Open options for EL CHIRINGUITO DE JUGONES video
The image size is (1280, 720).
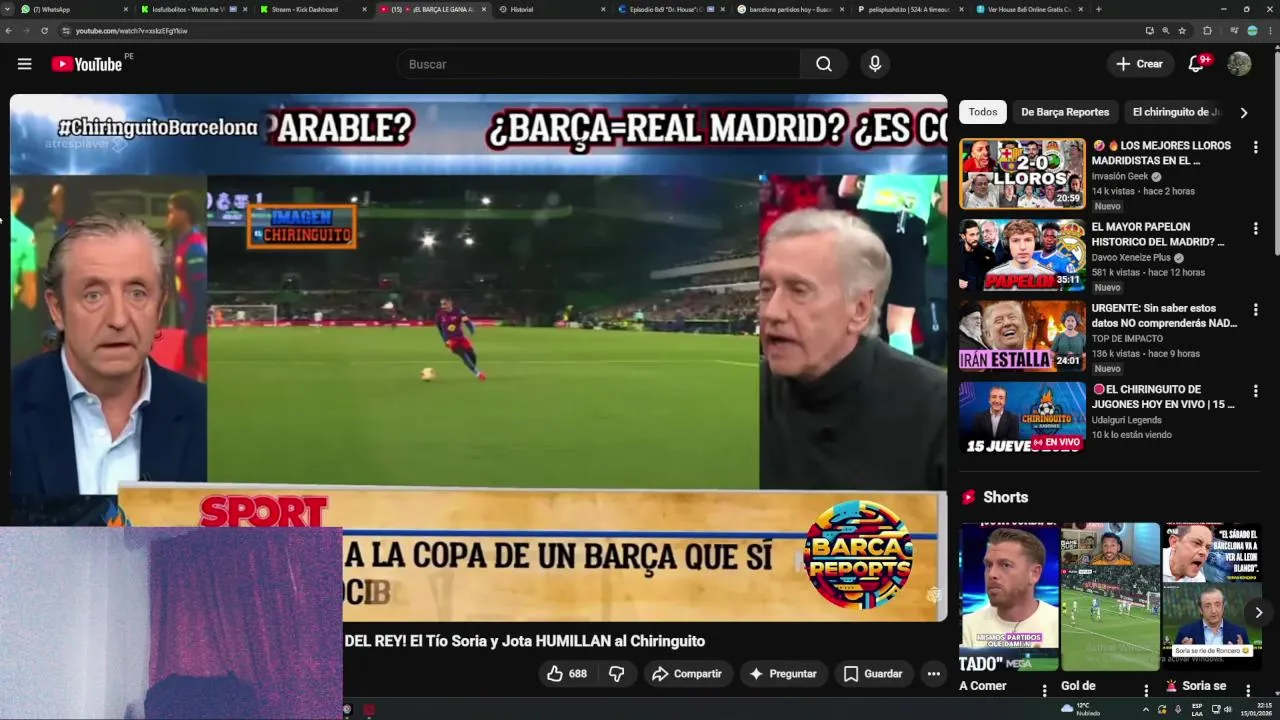[x=1255, y=391]
